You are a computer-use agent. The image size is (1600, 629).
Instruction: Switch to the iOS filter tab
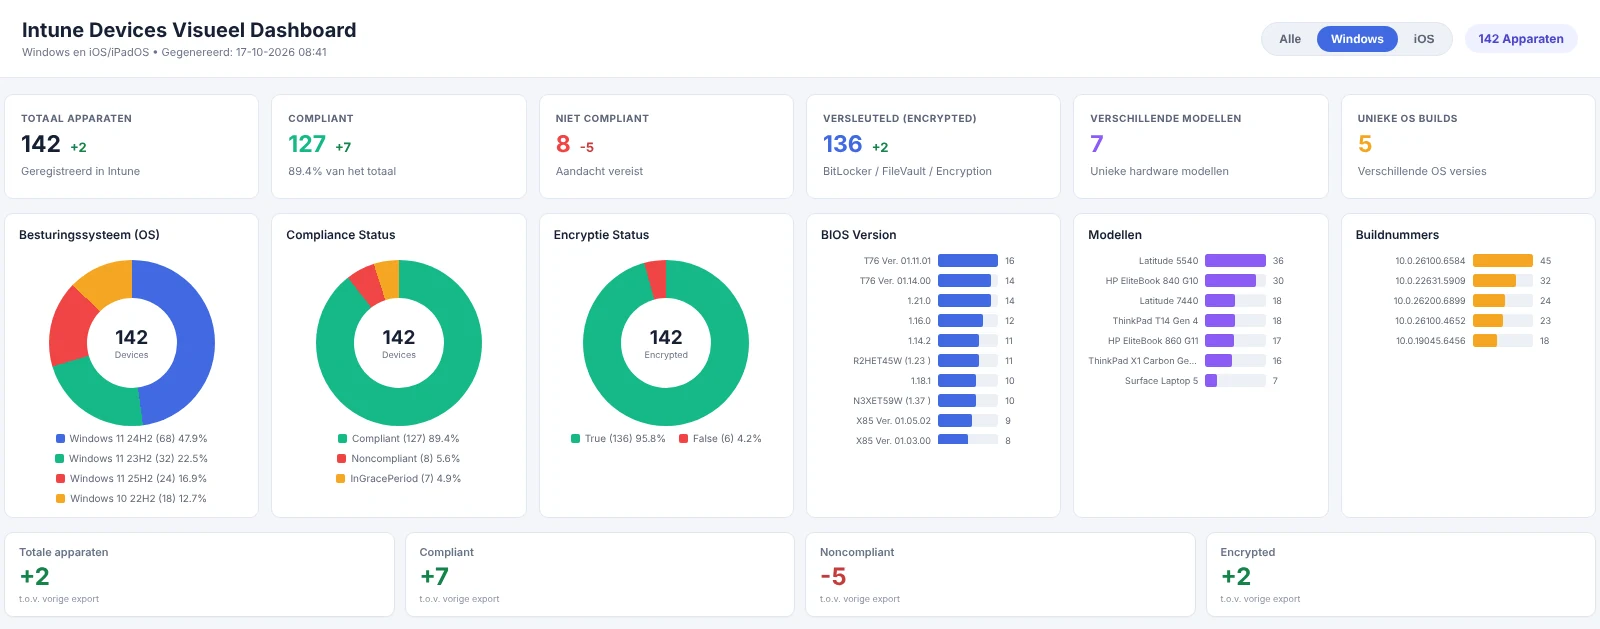pos(1424,39)
